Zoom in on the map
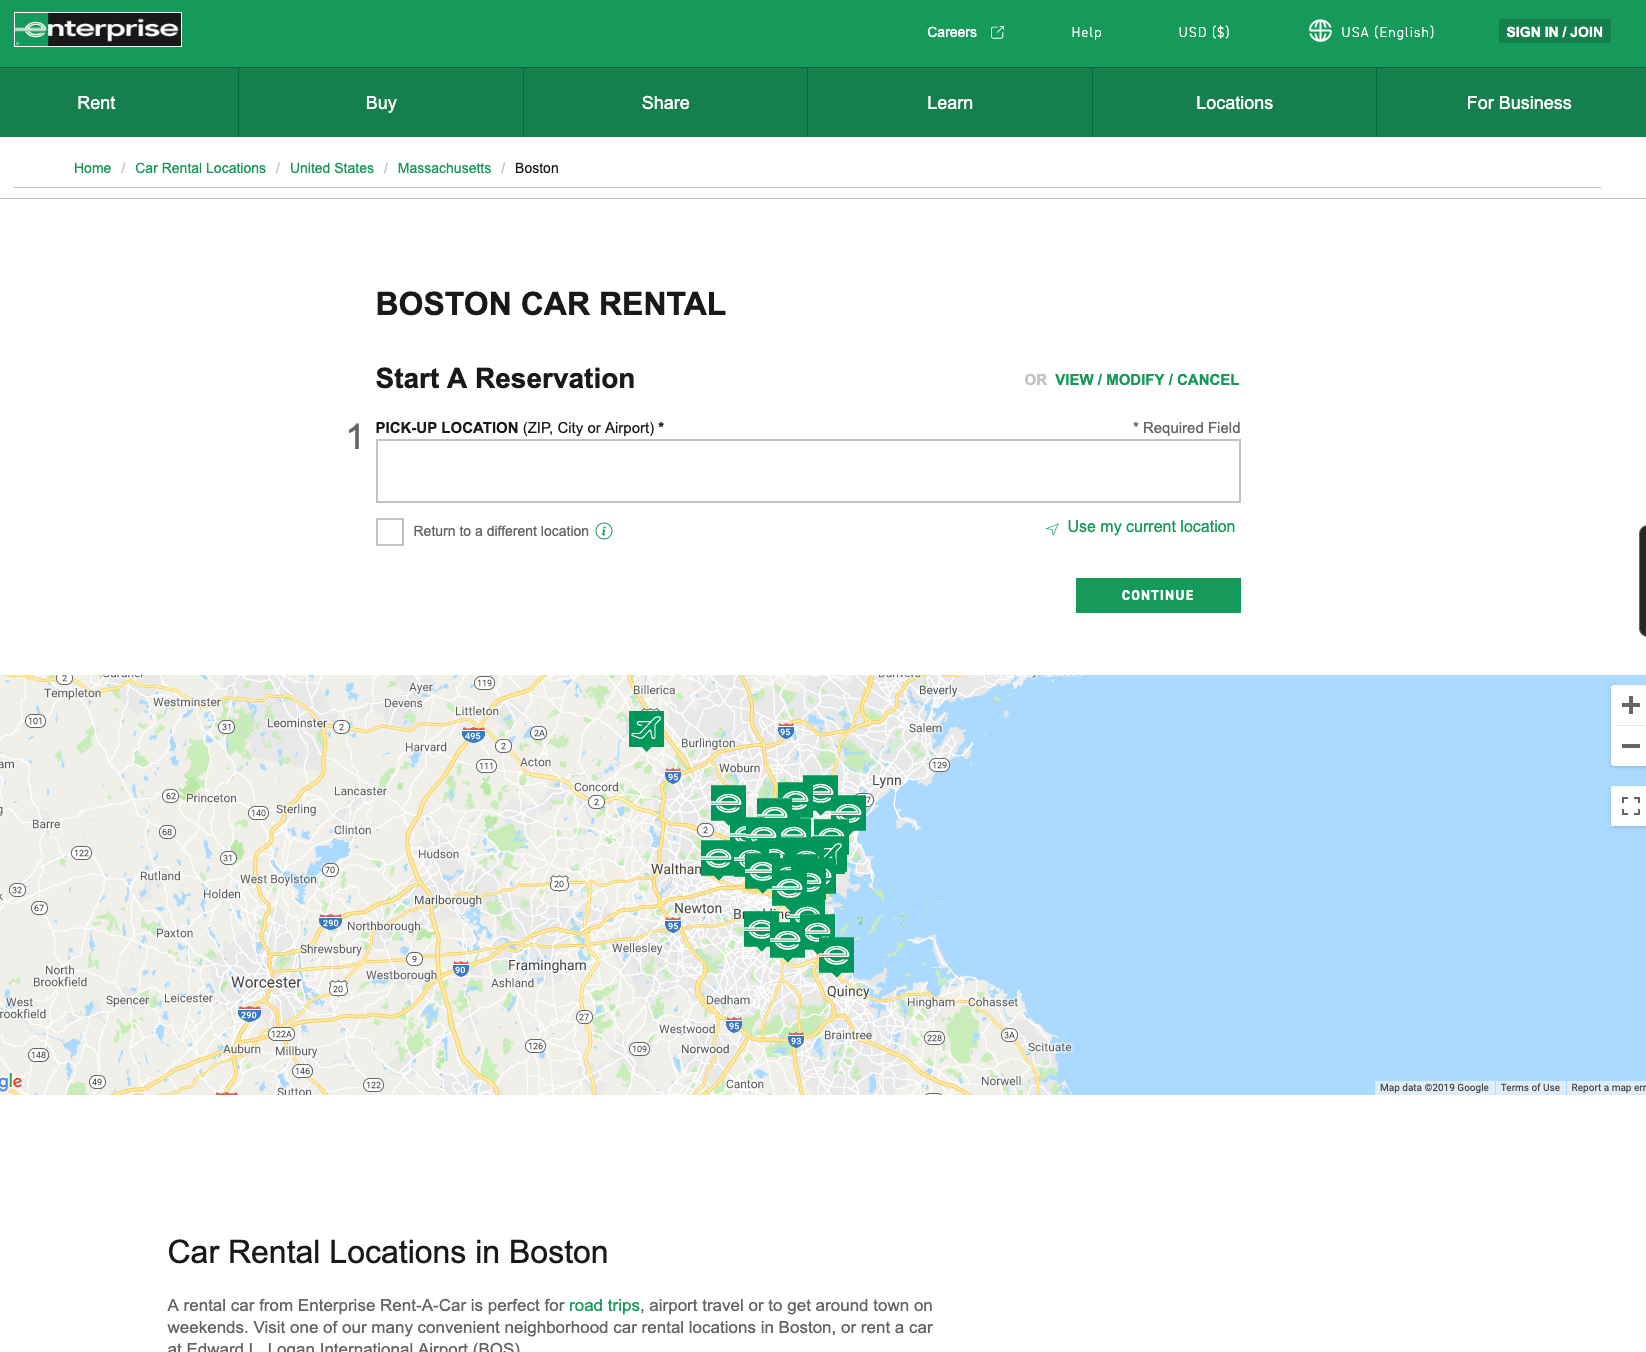The image size is (1646, 1352). (x=1630, y=705)
